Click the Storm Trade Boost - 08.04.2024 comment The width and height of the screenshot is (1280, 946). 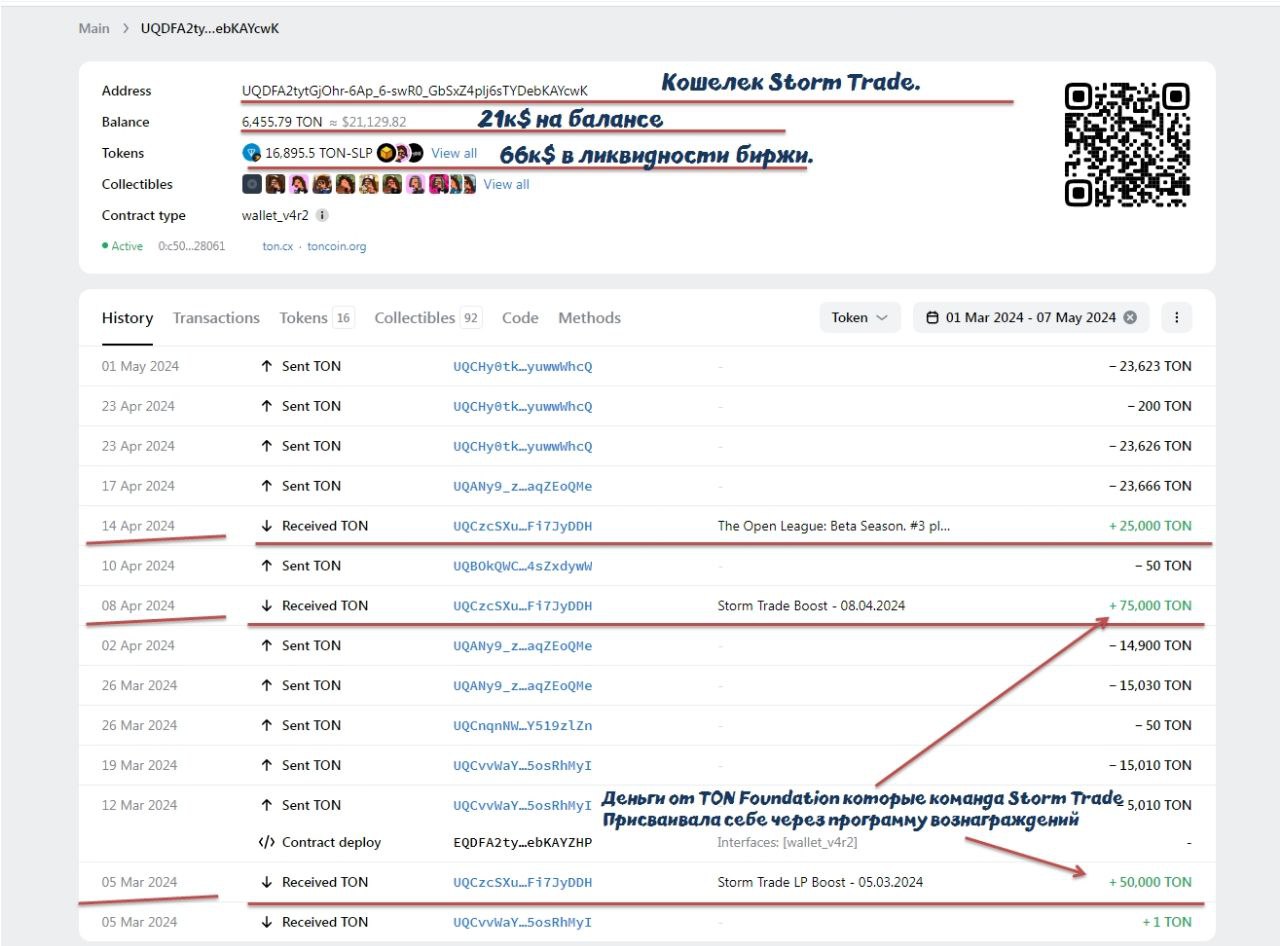point(811,606)
